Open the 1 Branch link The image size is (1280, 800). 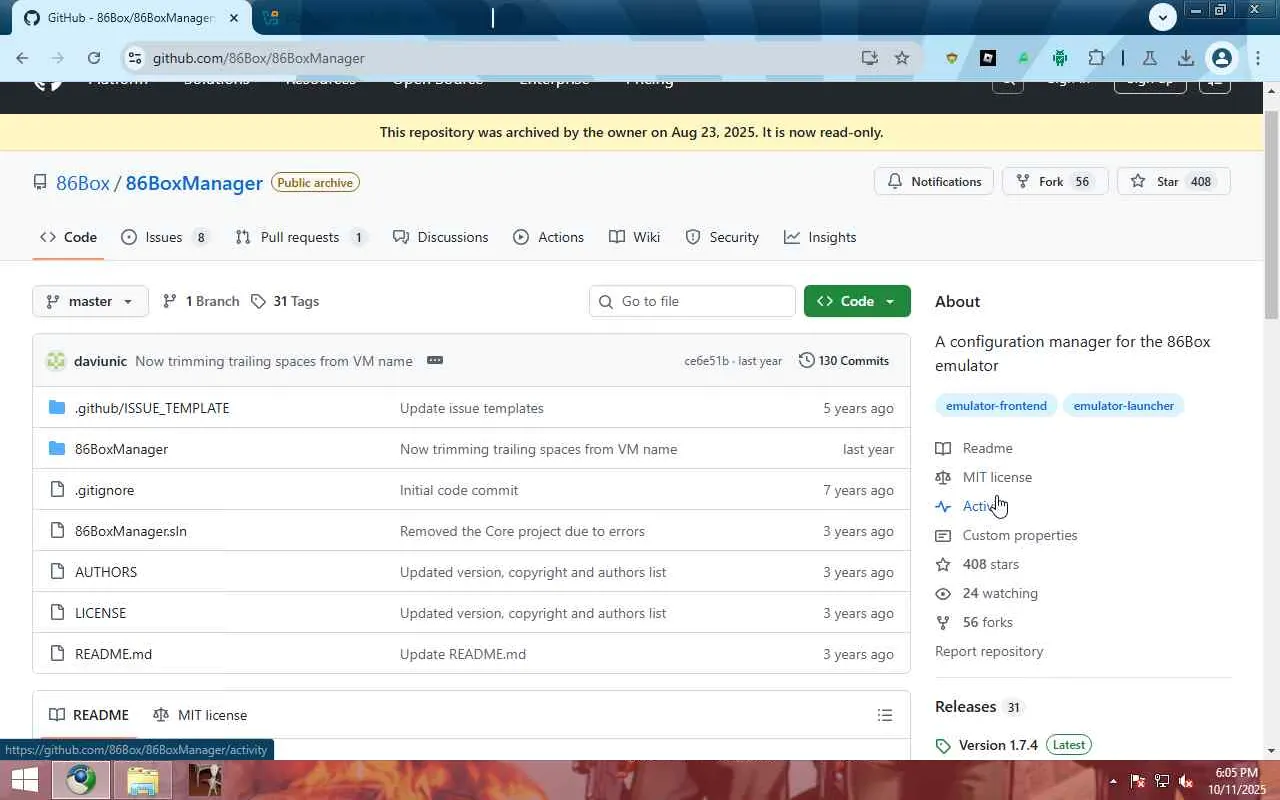[201, 301]
